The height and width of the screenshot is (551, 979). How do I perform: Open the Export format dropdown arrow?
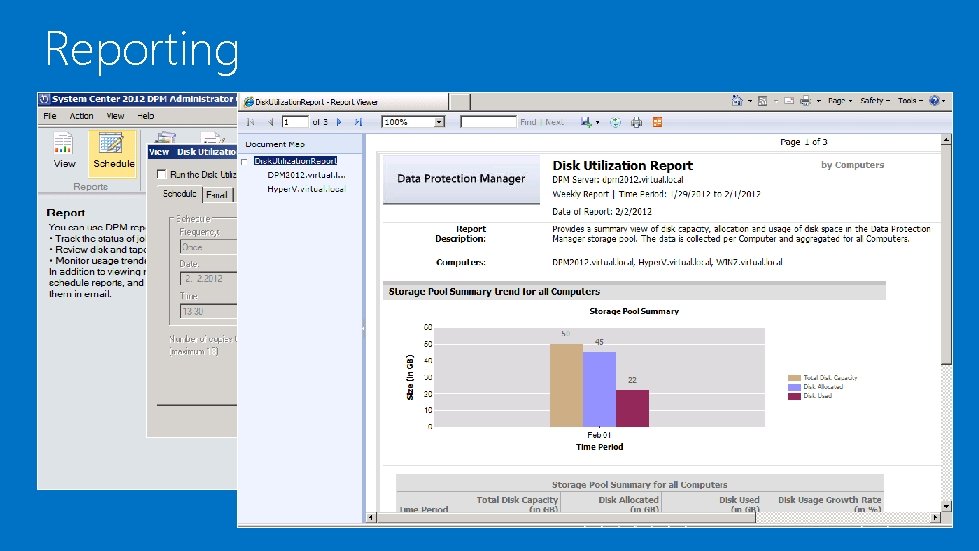point(598,122)
